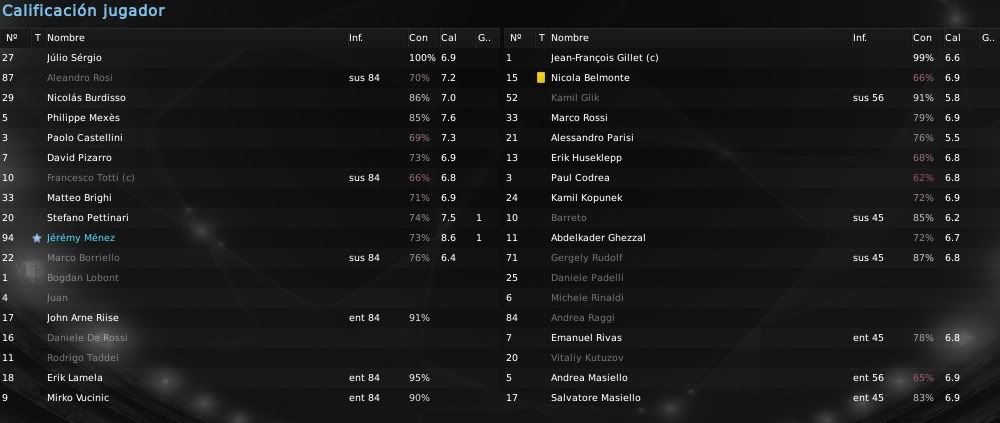This screenshot has width=1000, height=423.
Task: Open Jérémy Ménez player profile
Action: pyautogui.click(x=81, y=238)
